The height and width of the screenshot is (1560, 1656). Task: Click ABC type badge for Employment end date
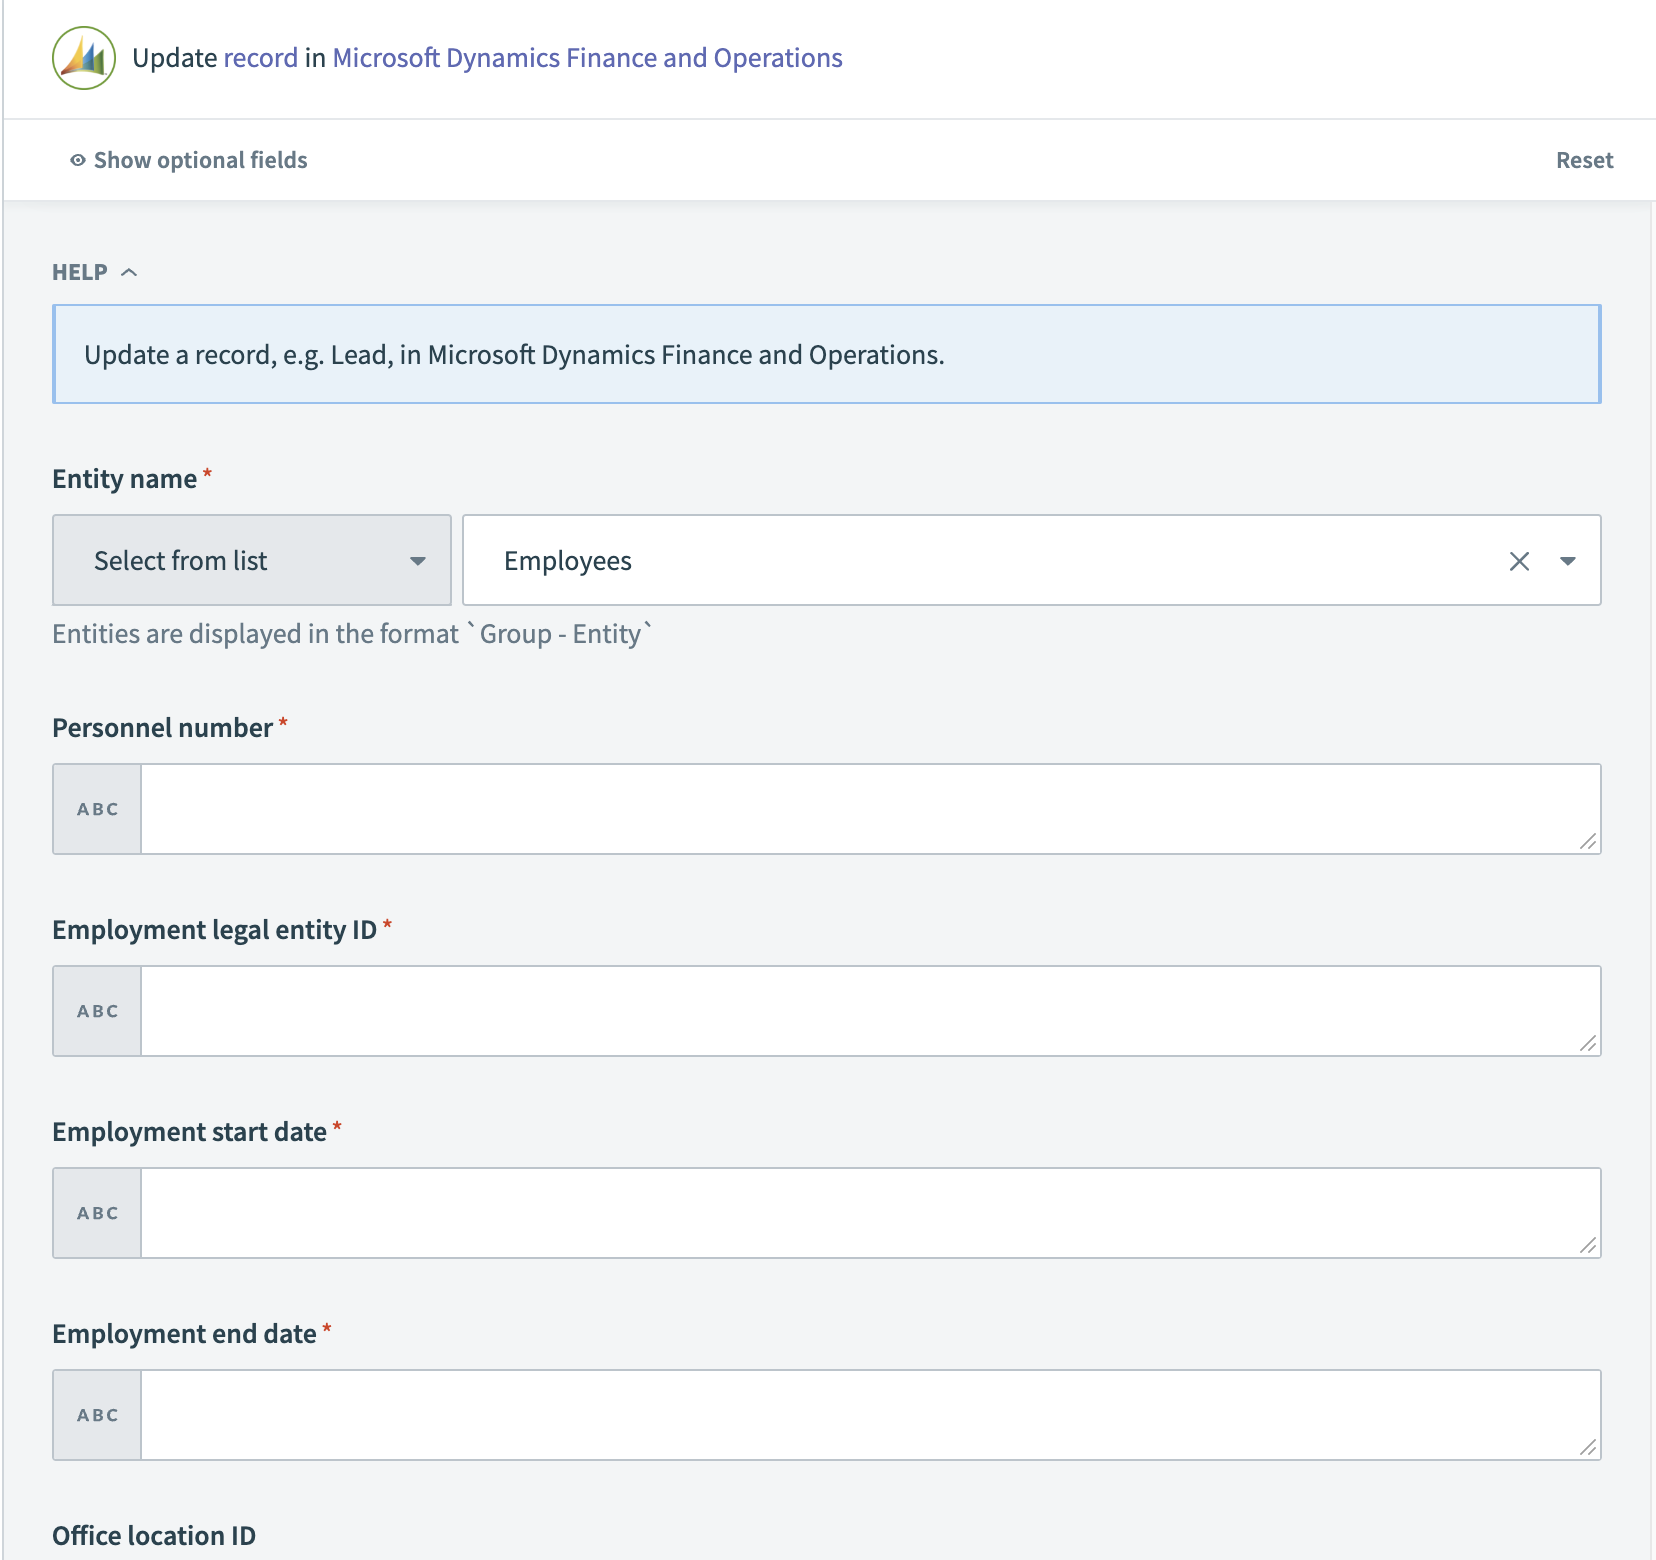pyautogui.click(x=98, y=1415)
